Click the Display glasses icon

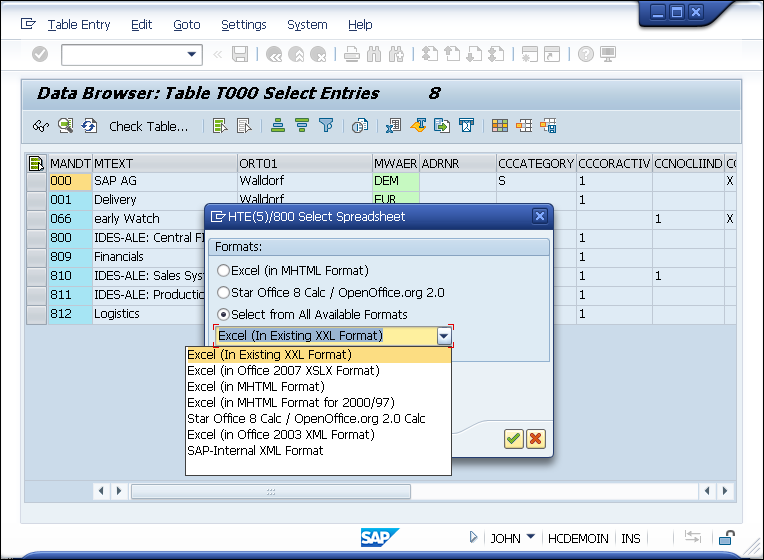coord(41,126)
